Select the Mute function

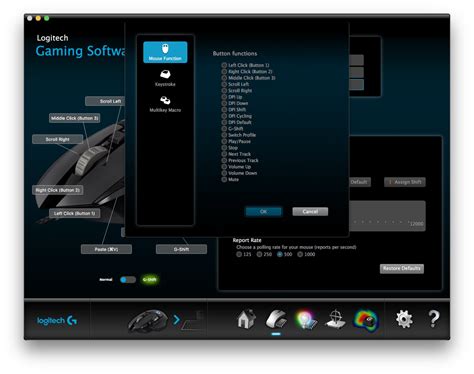(224, 179)
